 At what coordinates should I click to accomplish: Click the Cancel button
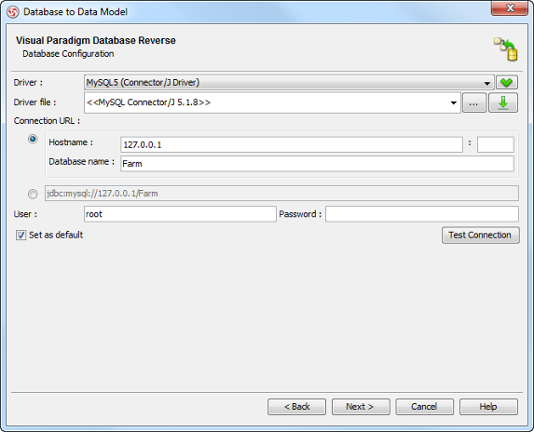(425, 407)
